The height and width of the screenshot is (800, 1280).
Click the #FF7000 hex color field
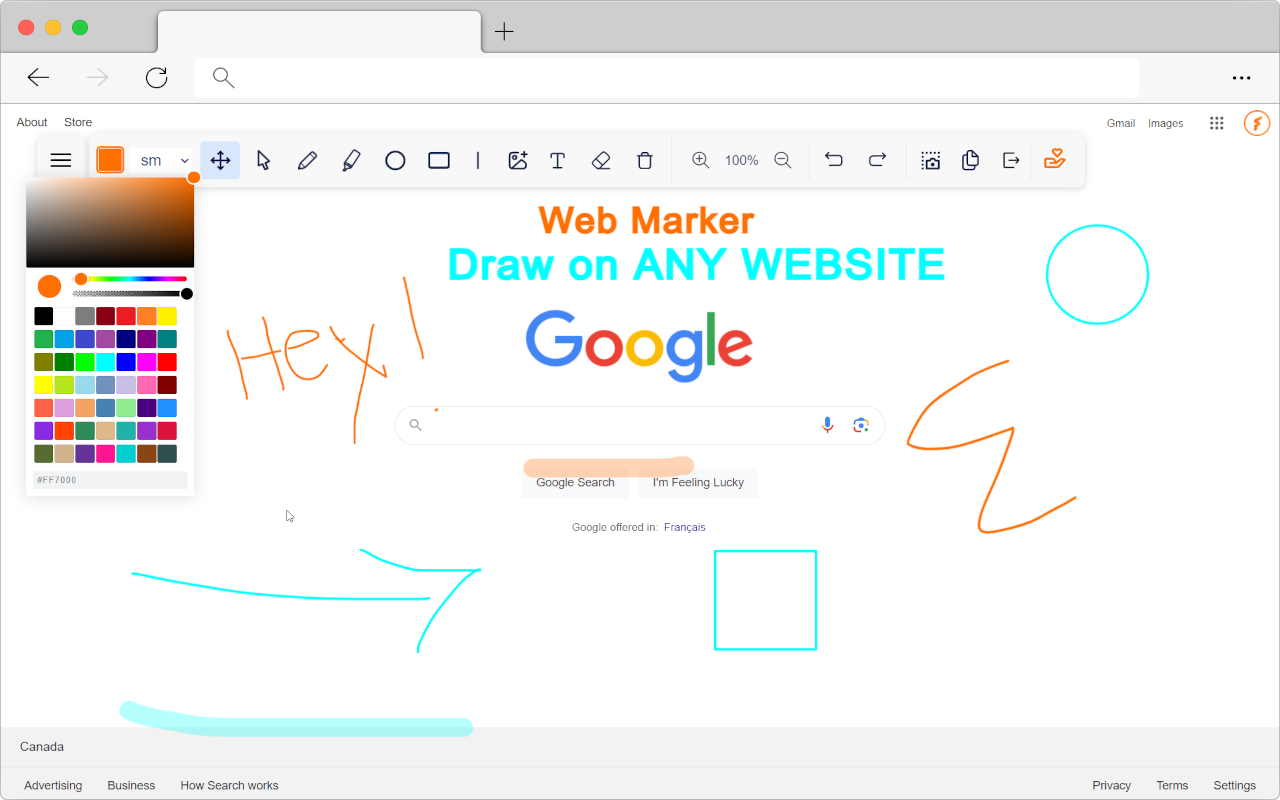pos(110,480)
